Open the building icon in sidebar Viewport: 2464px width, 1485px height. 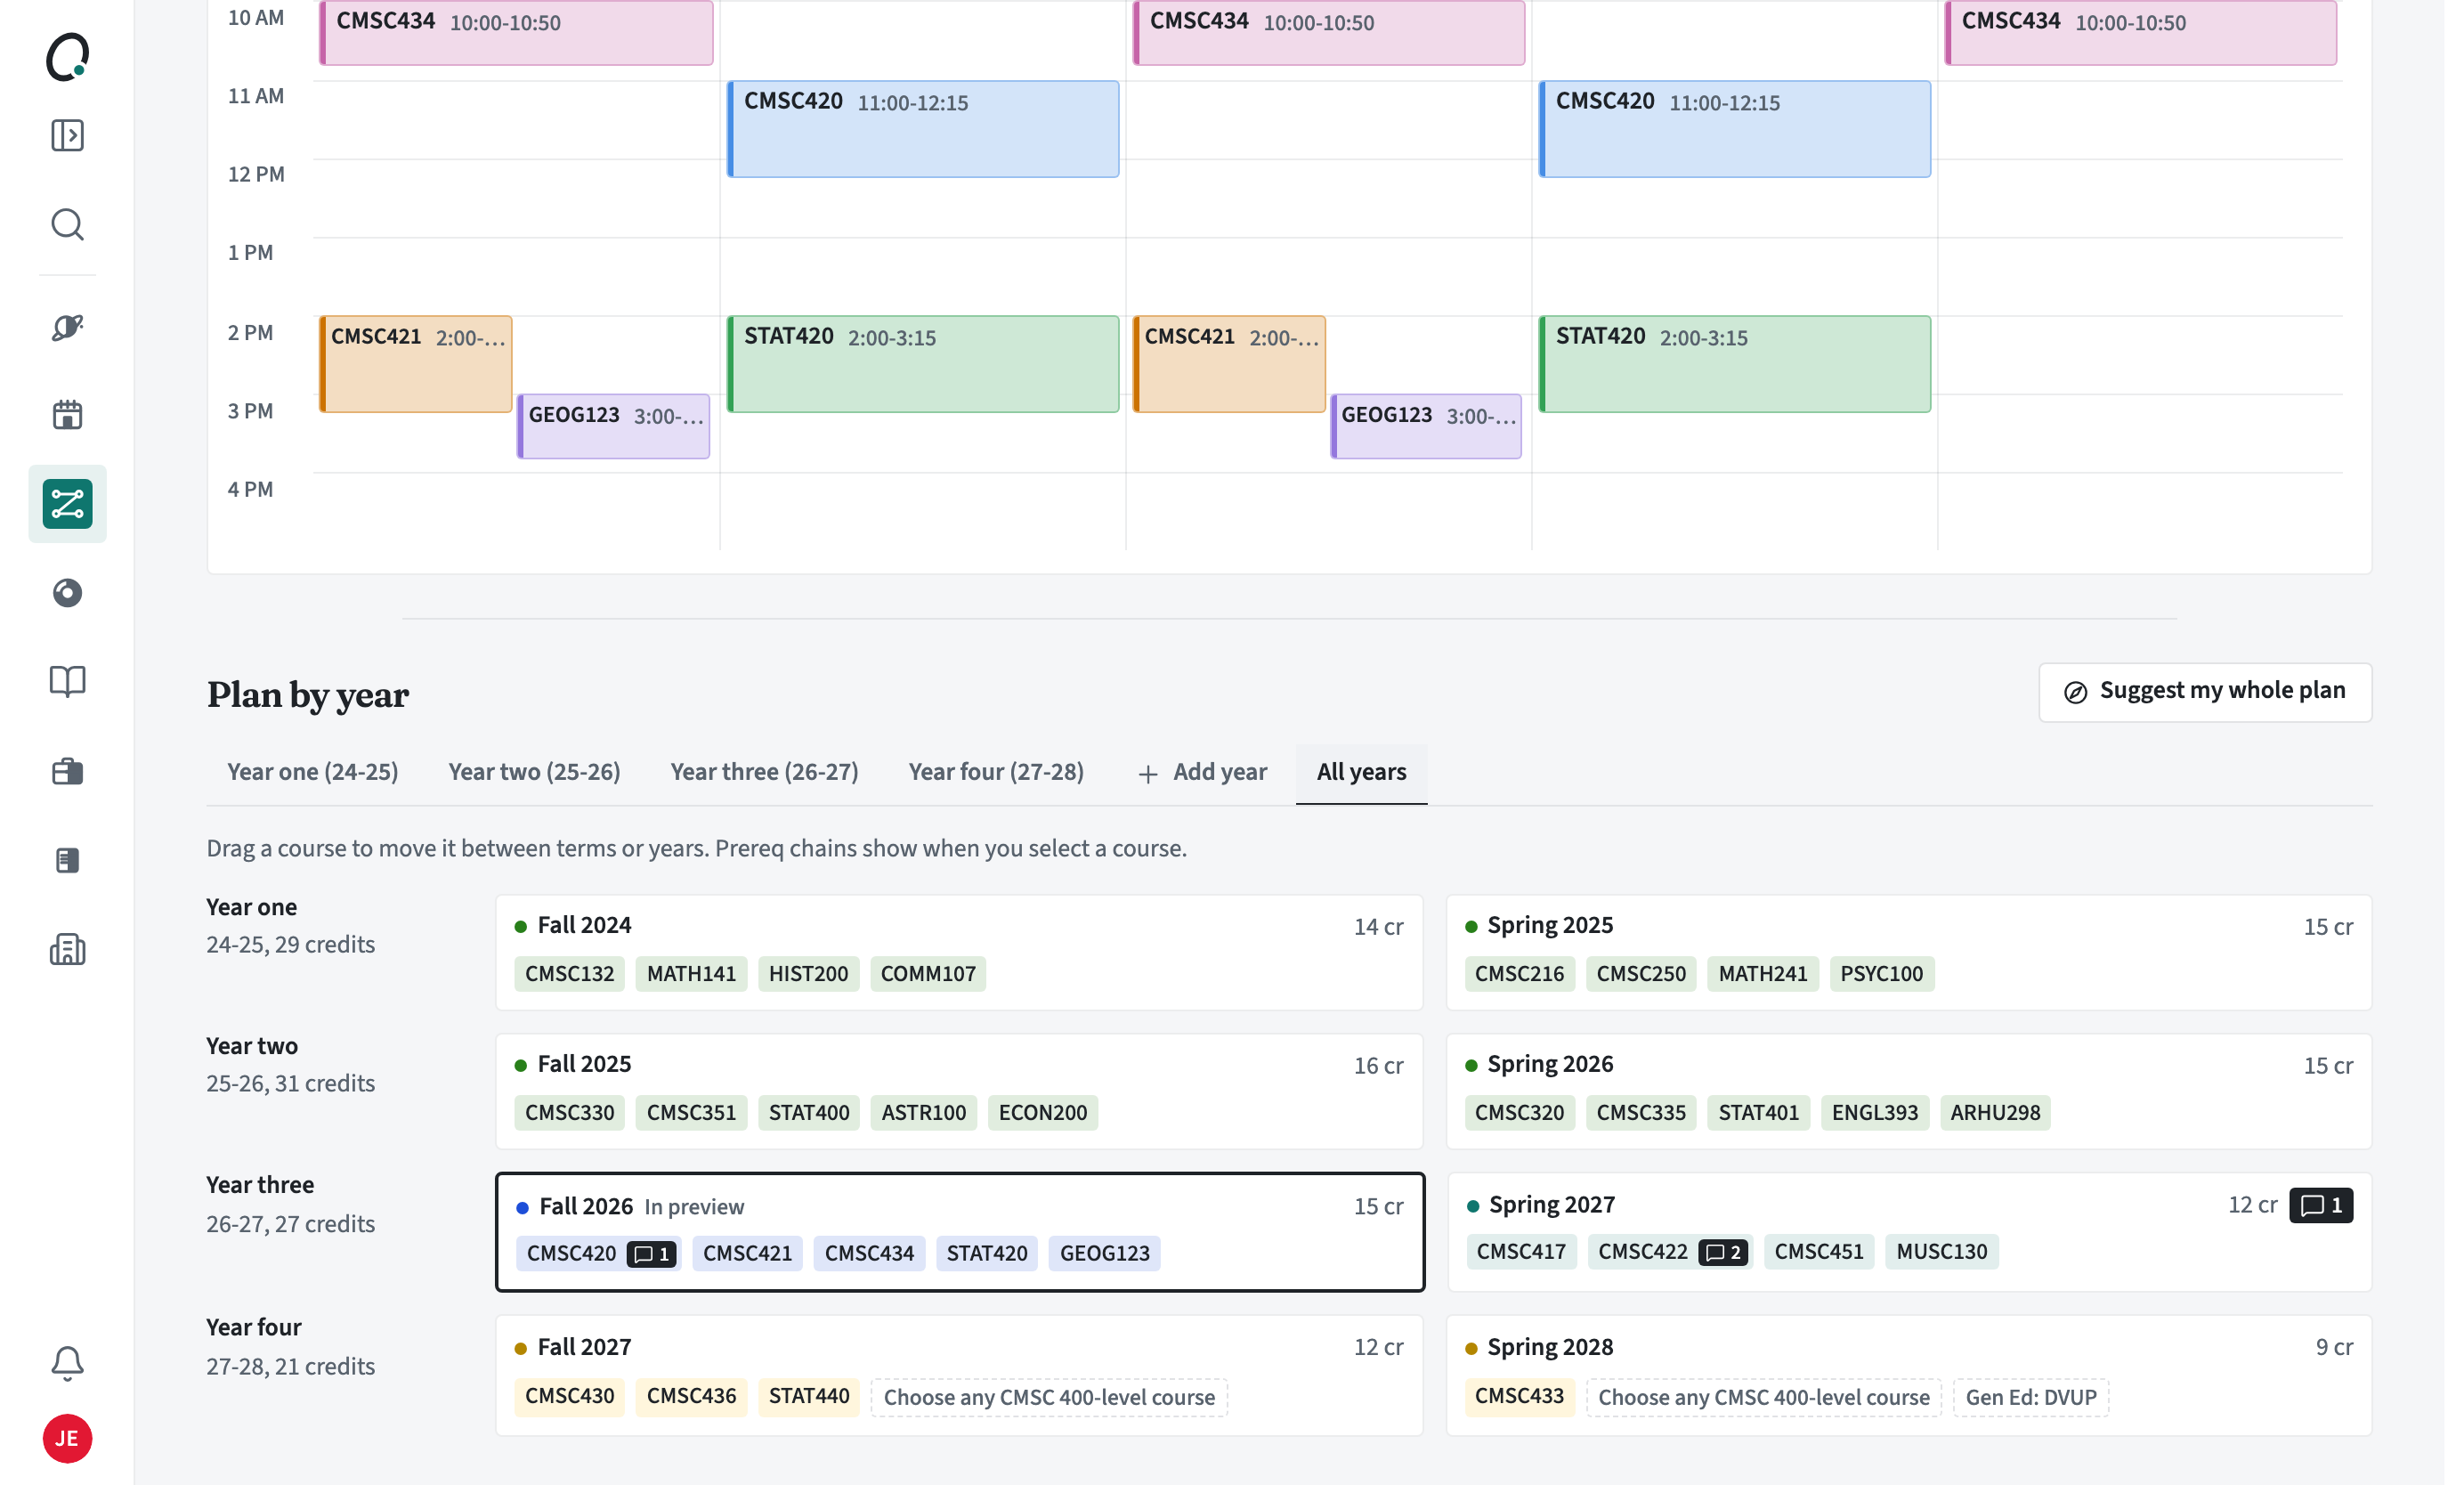pyautogui.click(x=67, y=949)
